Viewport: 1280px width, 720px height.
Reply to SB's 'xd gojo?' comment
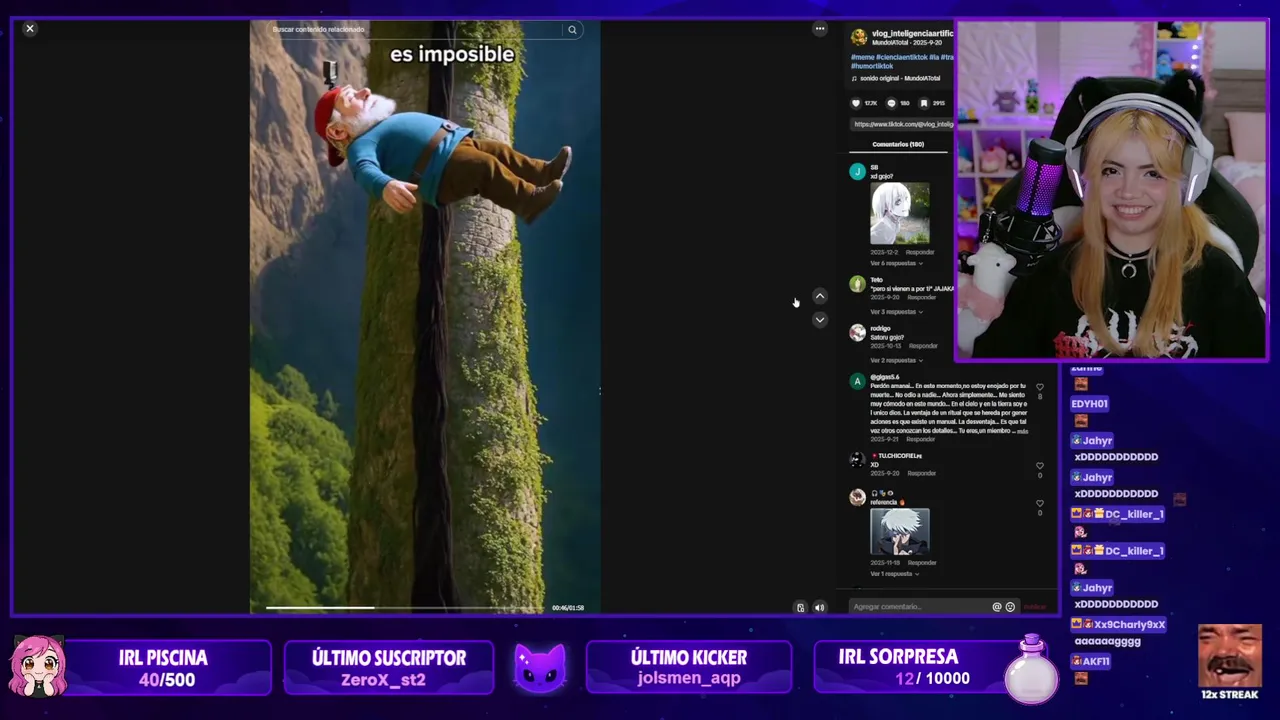[x=919, y=252]
